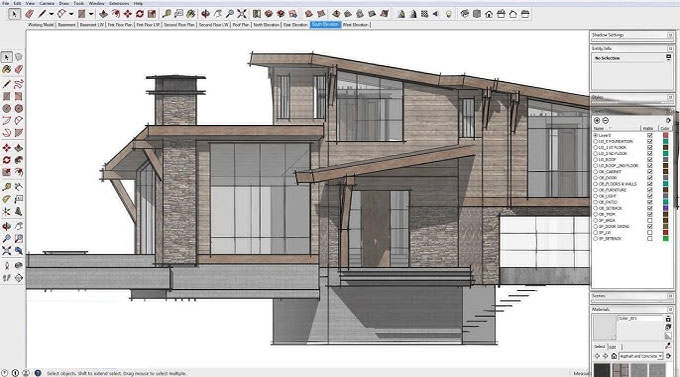Click the Delete Layer minus icon
Image resolution: width=680 pixels, height=377 pixels.
605,121
